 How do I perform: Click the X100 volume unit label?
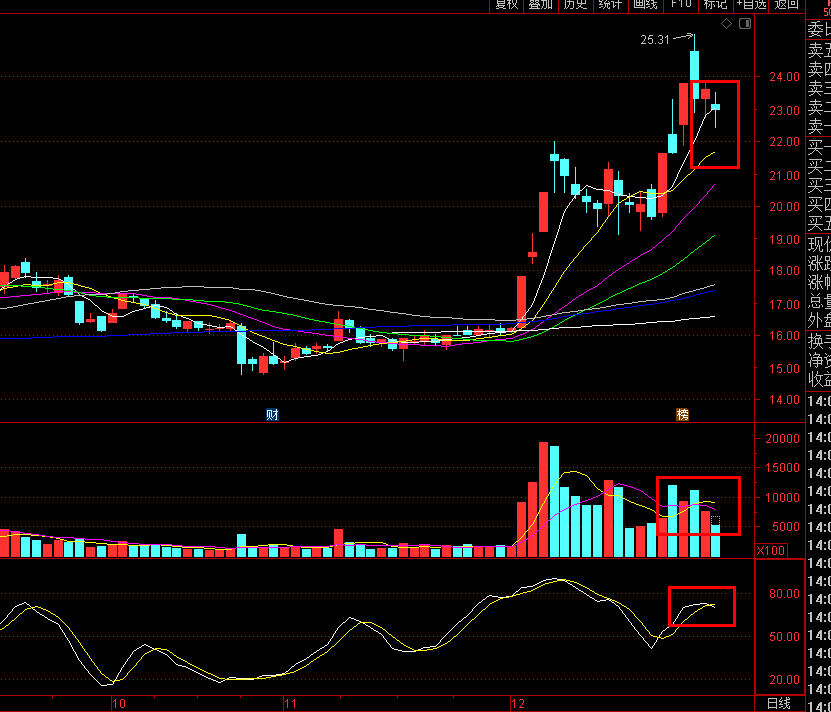click(x=771, y=550)
